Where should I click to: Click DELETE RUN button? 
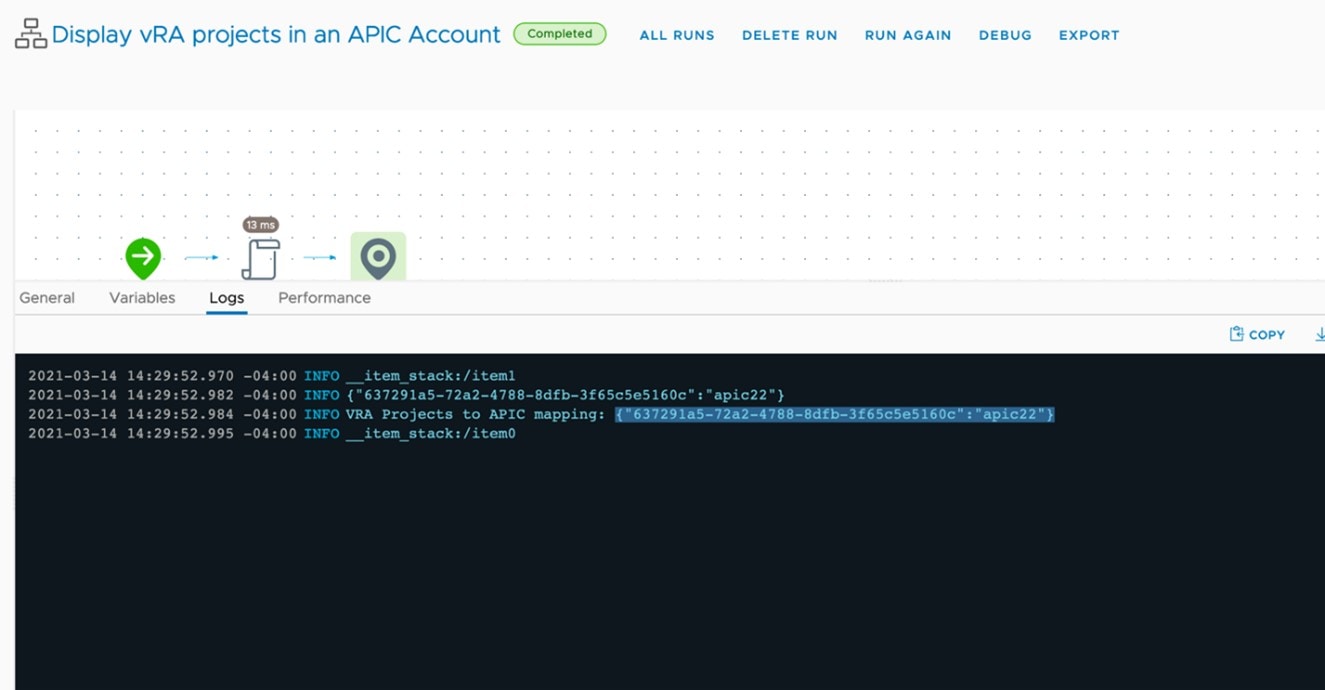point(790,35)
